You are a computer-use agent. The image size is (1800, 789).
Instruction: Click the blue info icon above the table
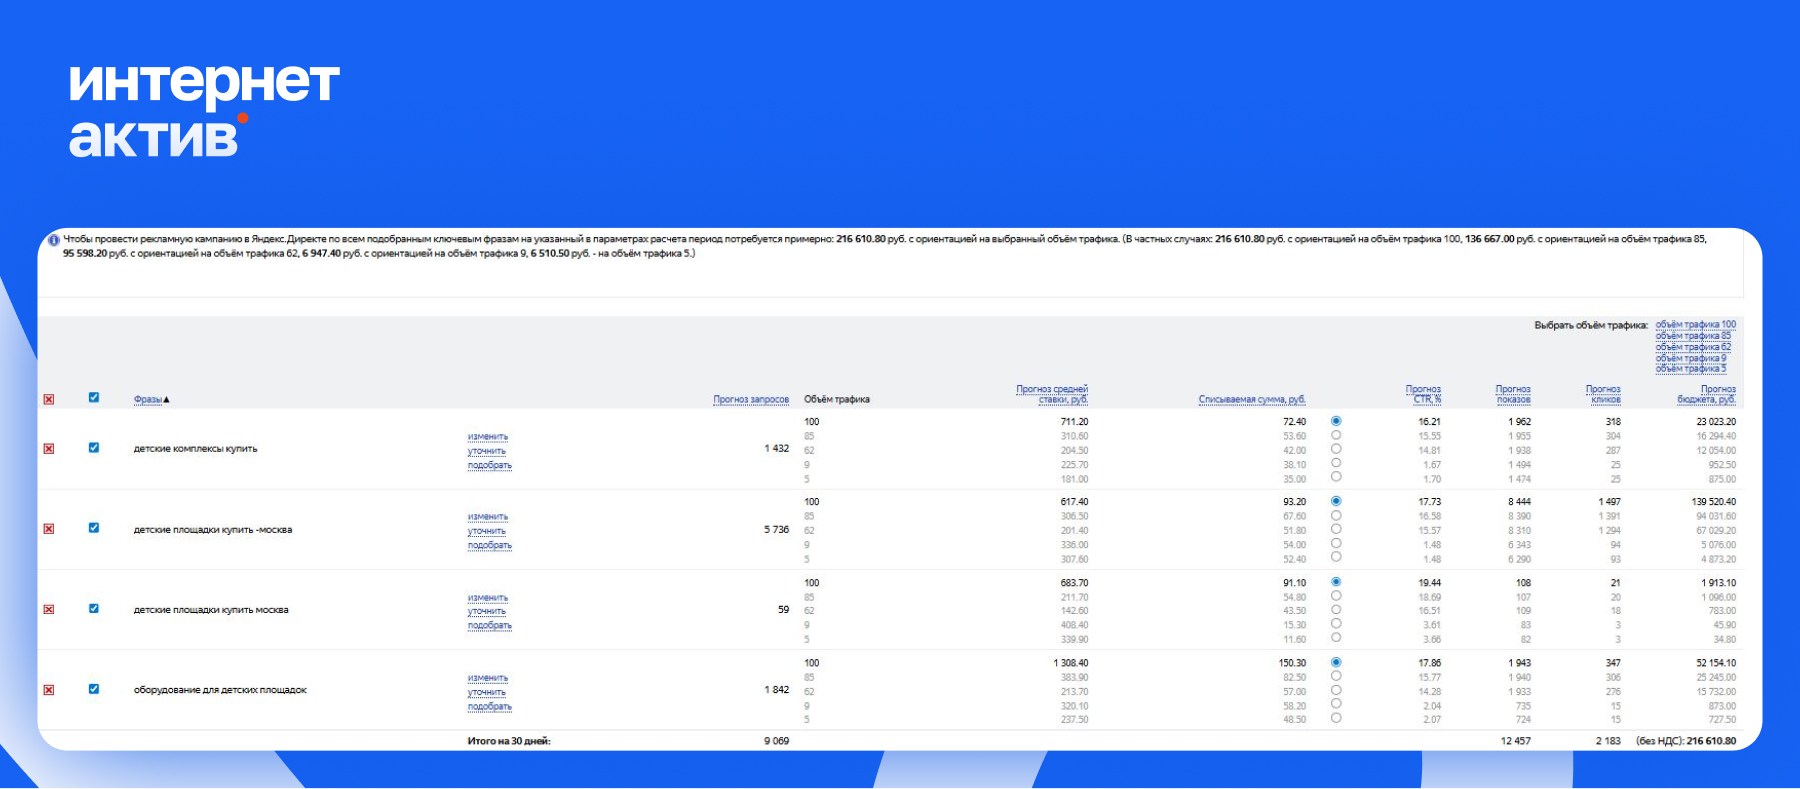54,240
